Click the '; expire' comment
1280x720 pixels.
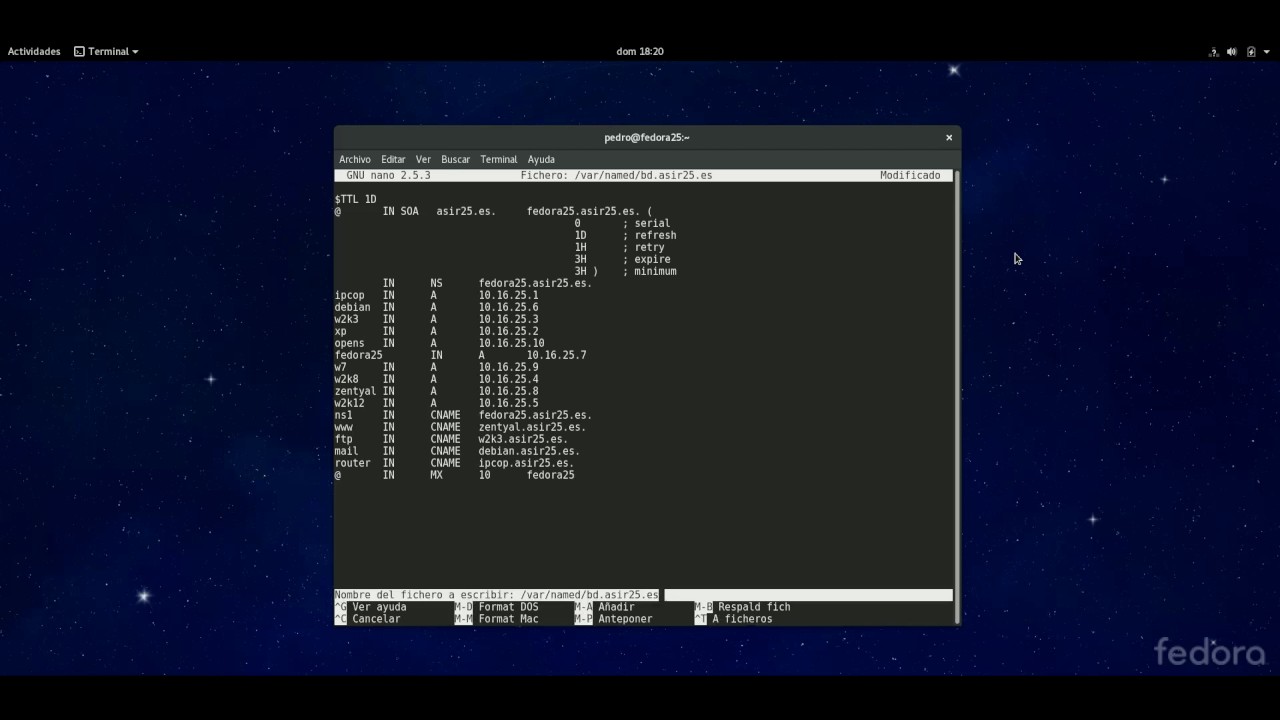(646, 259)
